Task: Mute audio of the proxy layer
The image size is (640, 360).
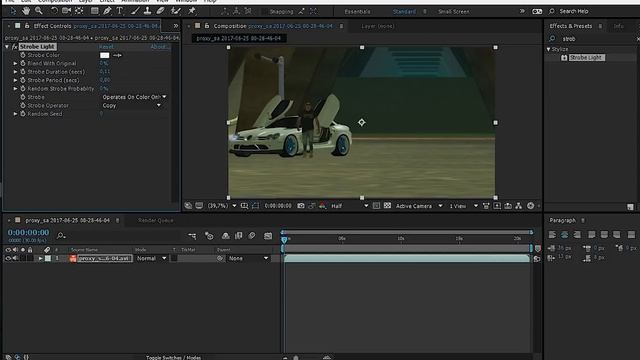Action: tap(15, 258)
